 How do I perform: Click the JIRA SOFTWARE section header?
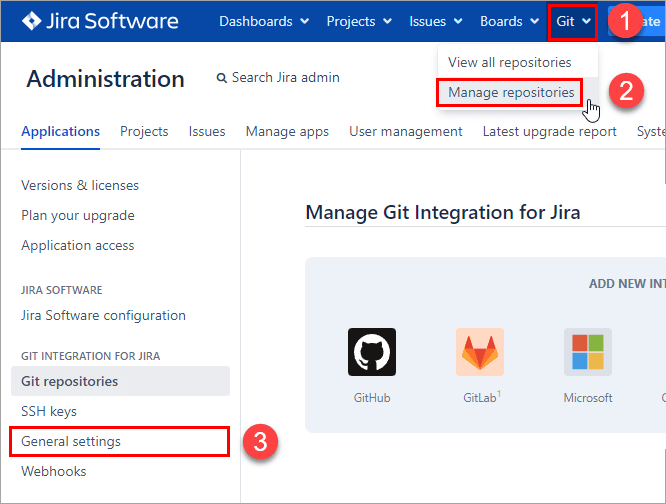coord(62,290)
